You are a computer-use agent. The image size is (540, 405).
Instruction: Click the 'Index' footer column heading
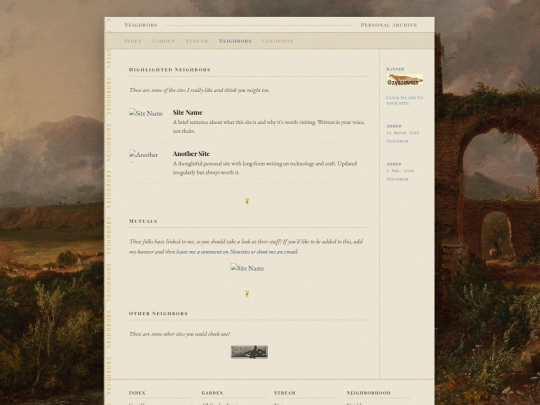137,393
